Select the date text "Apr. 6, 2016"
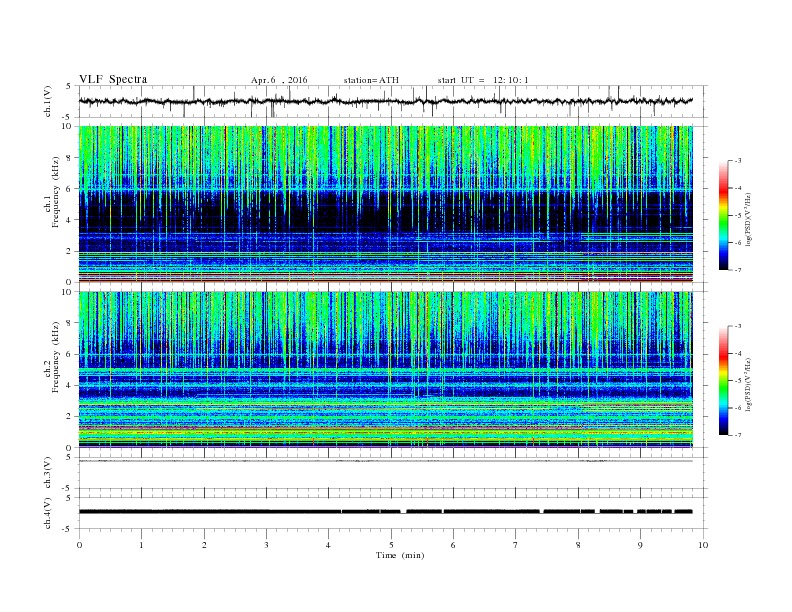 tap(279, 80)
